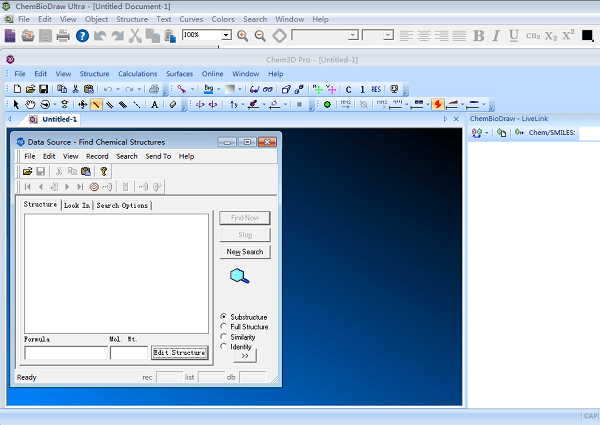This screenshot has height=425, width=600.
Task: Click the Stop button
Action: [245, 235]
